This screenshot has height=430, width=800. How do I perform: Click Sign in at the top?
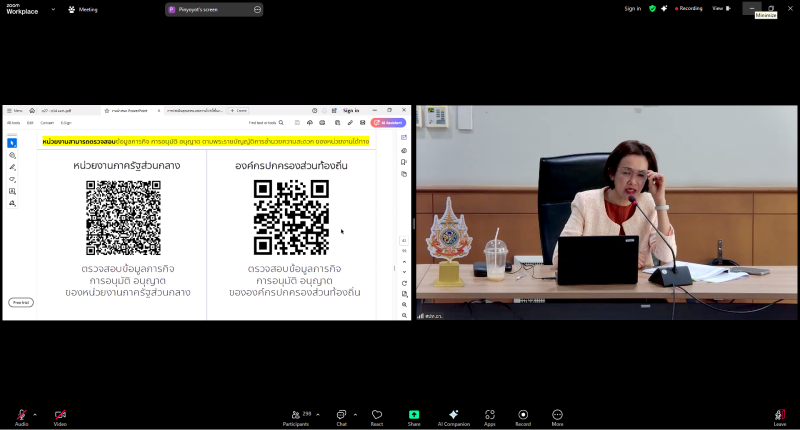(x=632, y=8)
